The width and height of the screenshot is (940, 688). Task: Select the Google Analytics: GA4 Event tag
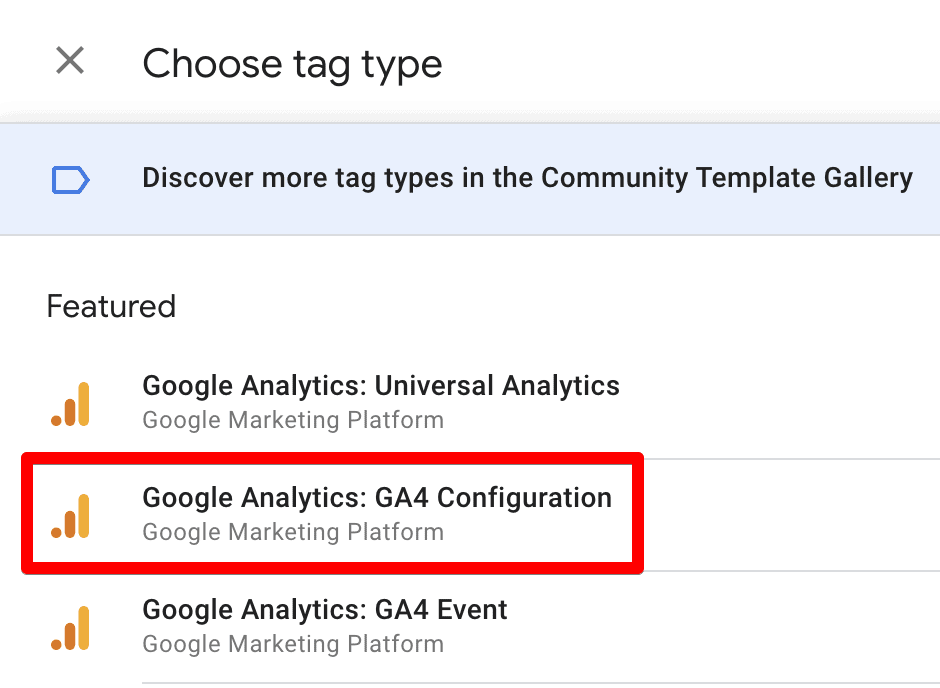[x=325, y=609]
